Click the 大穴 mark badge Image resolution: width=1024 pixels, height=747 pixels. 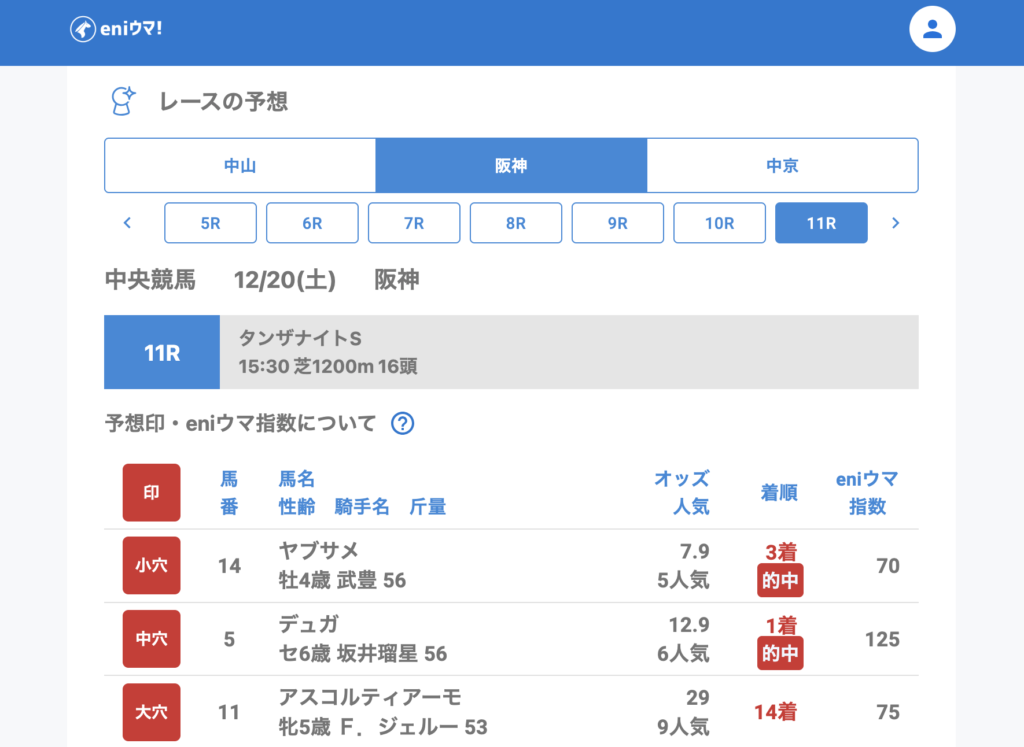(151, 712)
